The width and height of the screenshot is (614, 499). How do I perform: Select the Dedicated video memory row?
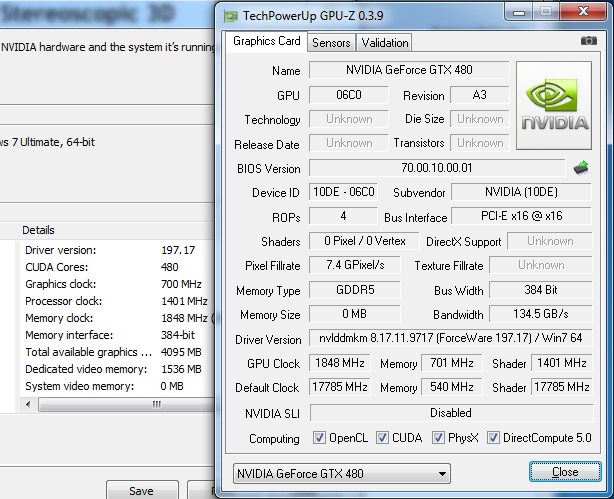point(117,369)
